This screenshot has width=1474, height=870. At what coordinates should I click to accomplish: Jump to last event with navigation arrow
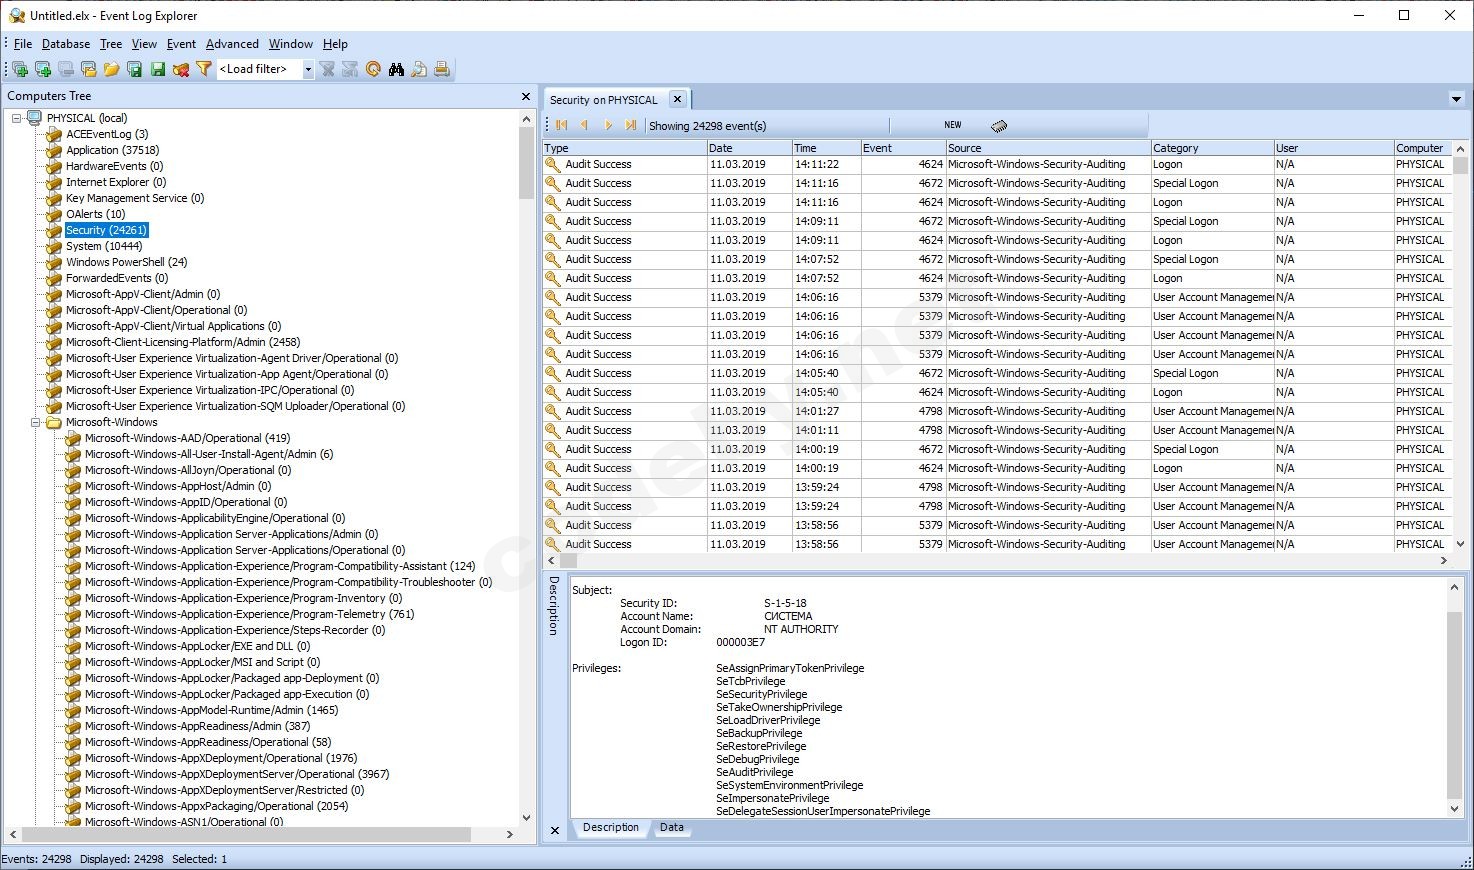pos(630,125)
